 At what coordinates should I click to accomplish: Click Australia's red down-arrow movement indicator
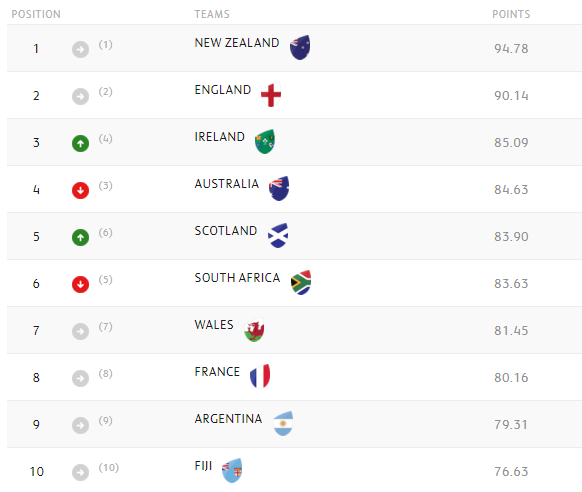click(x=81, y=191)
